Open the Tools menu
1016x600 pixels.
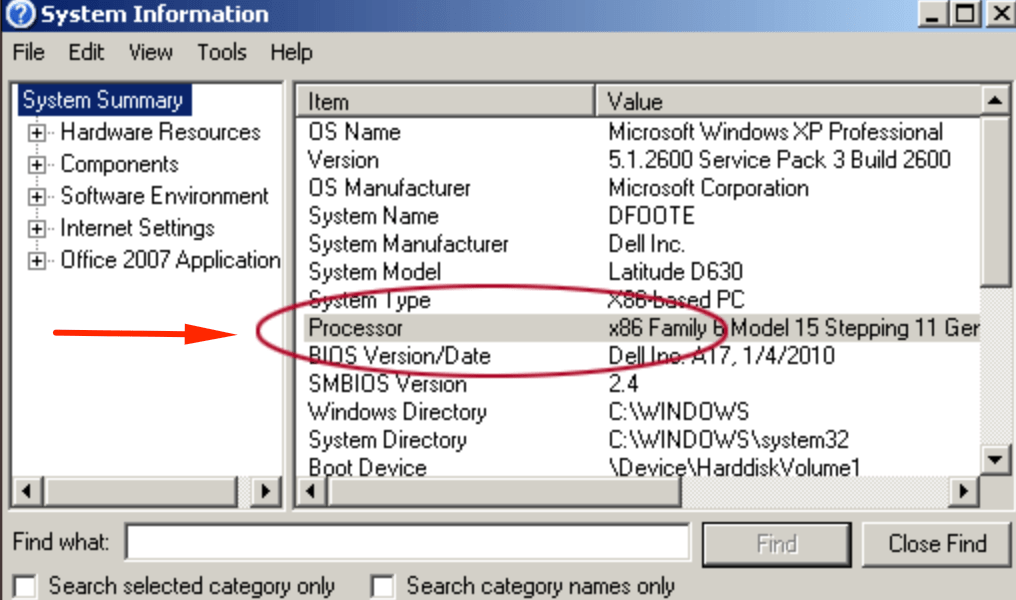pyautogui.click(x=221, y=53)
